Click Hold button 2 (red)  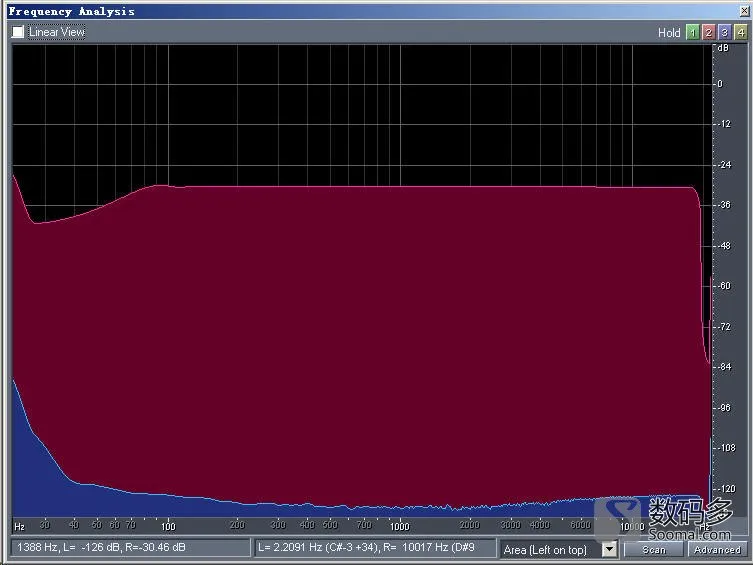coord(708,33)
